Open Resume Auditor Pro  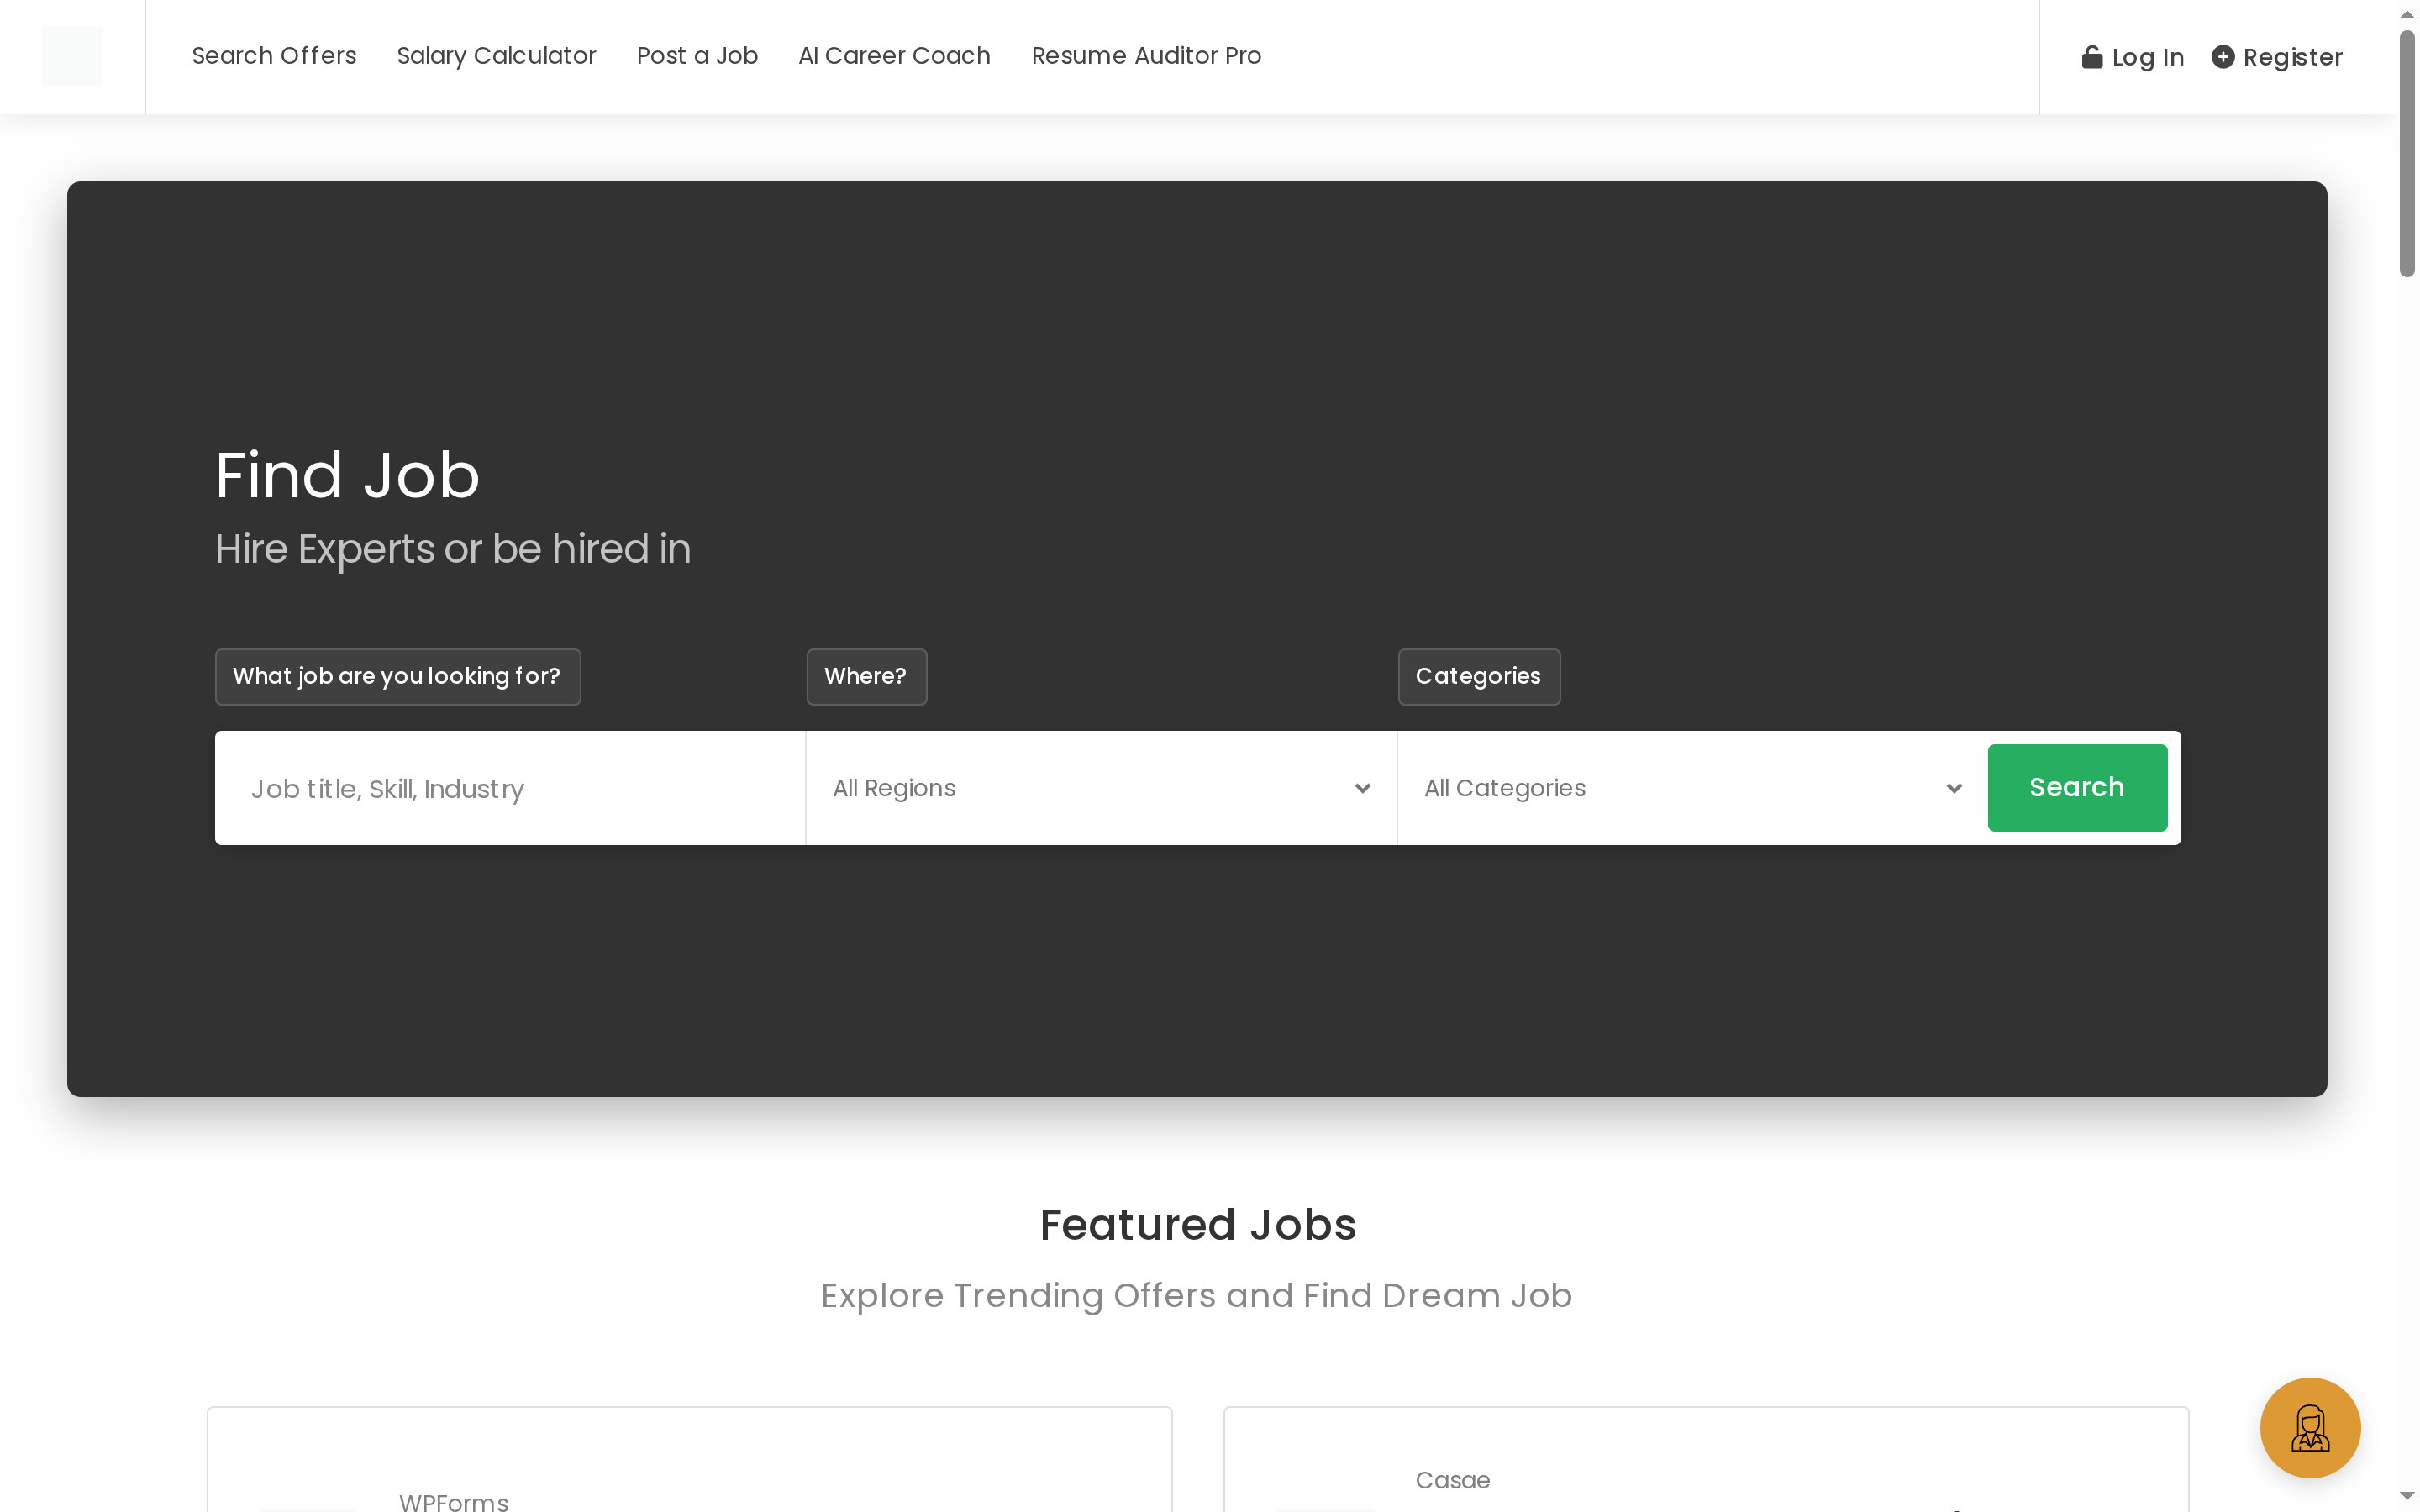tap(1146, 56)
